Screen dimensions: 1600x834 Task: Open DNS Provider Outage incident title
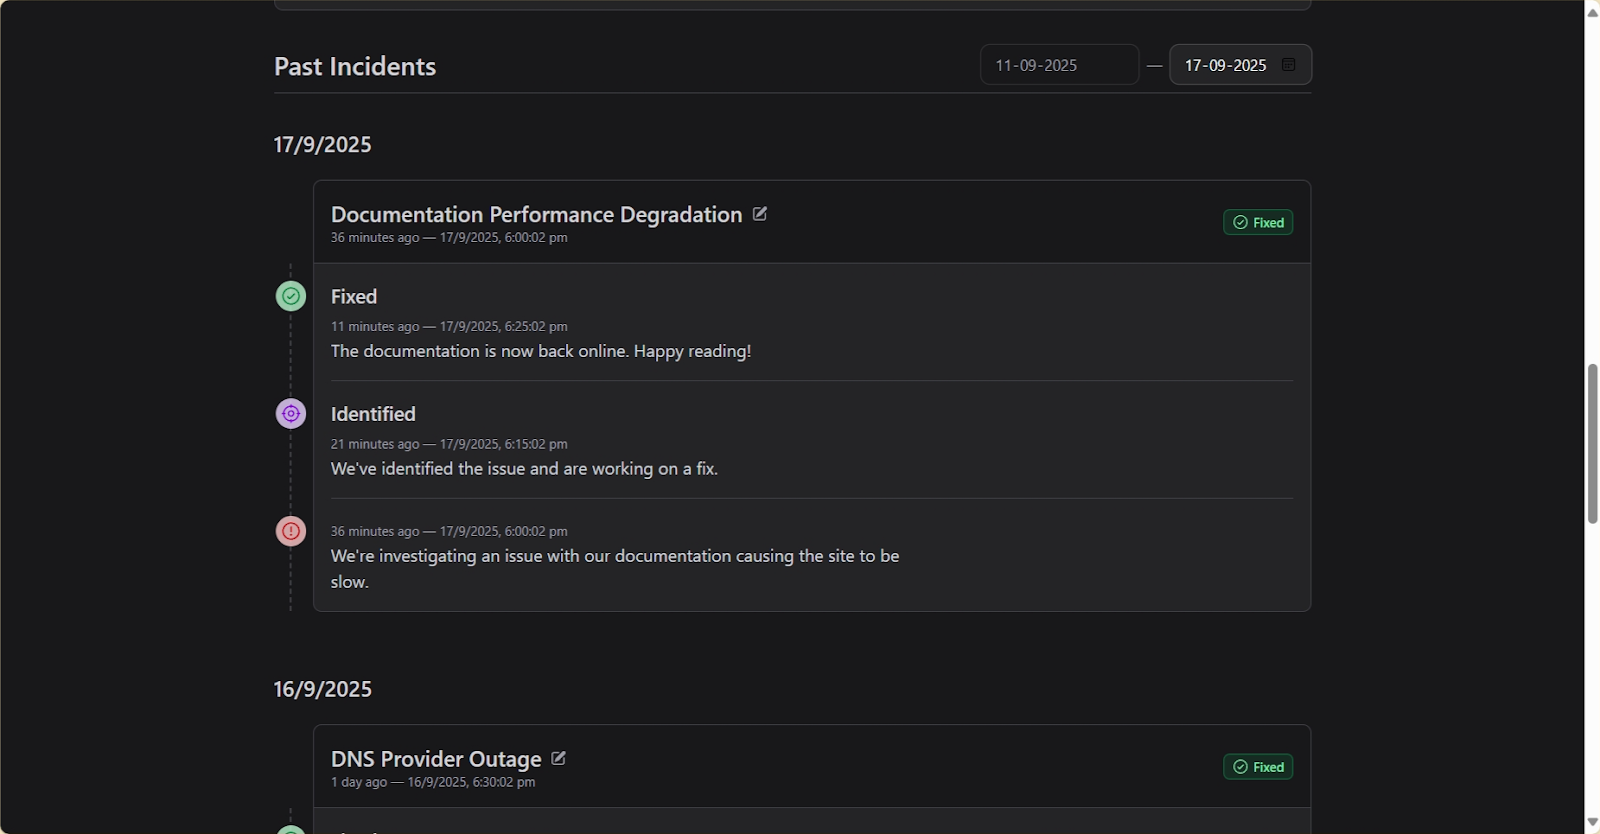pos(436,760)
